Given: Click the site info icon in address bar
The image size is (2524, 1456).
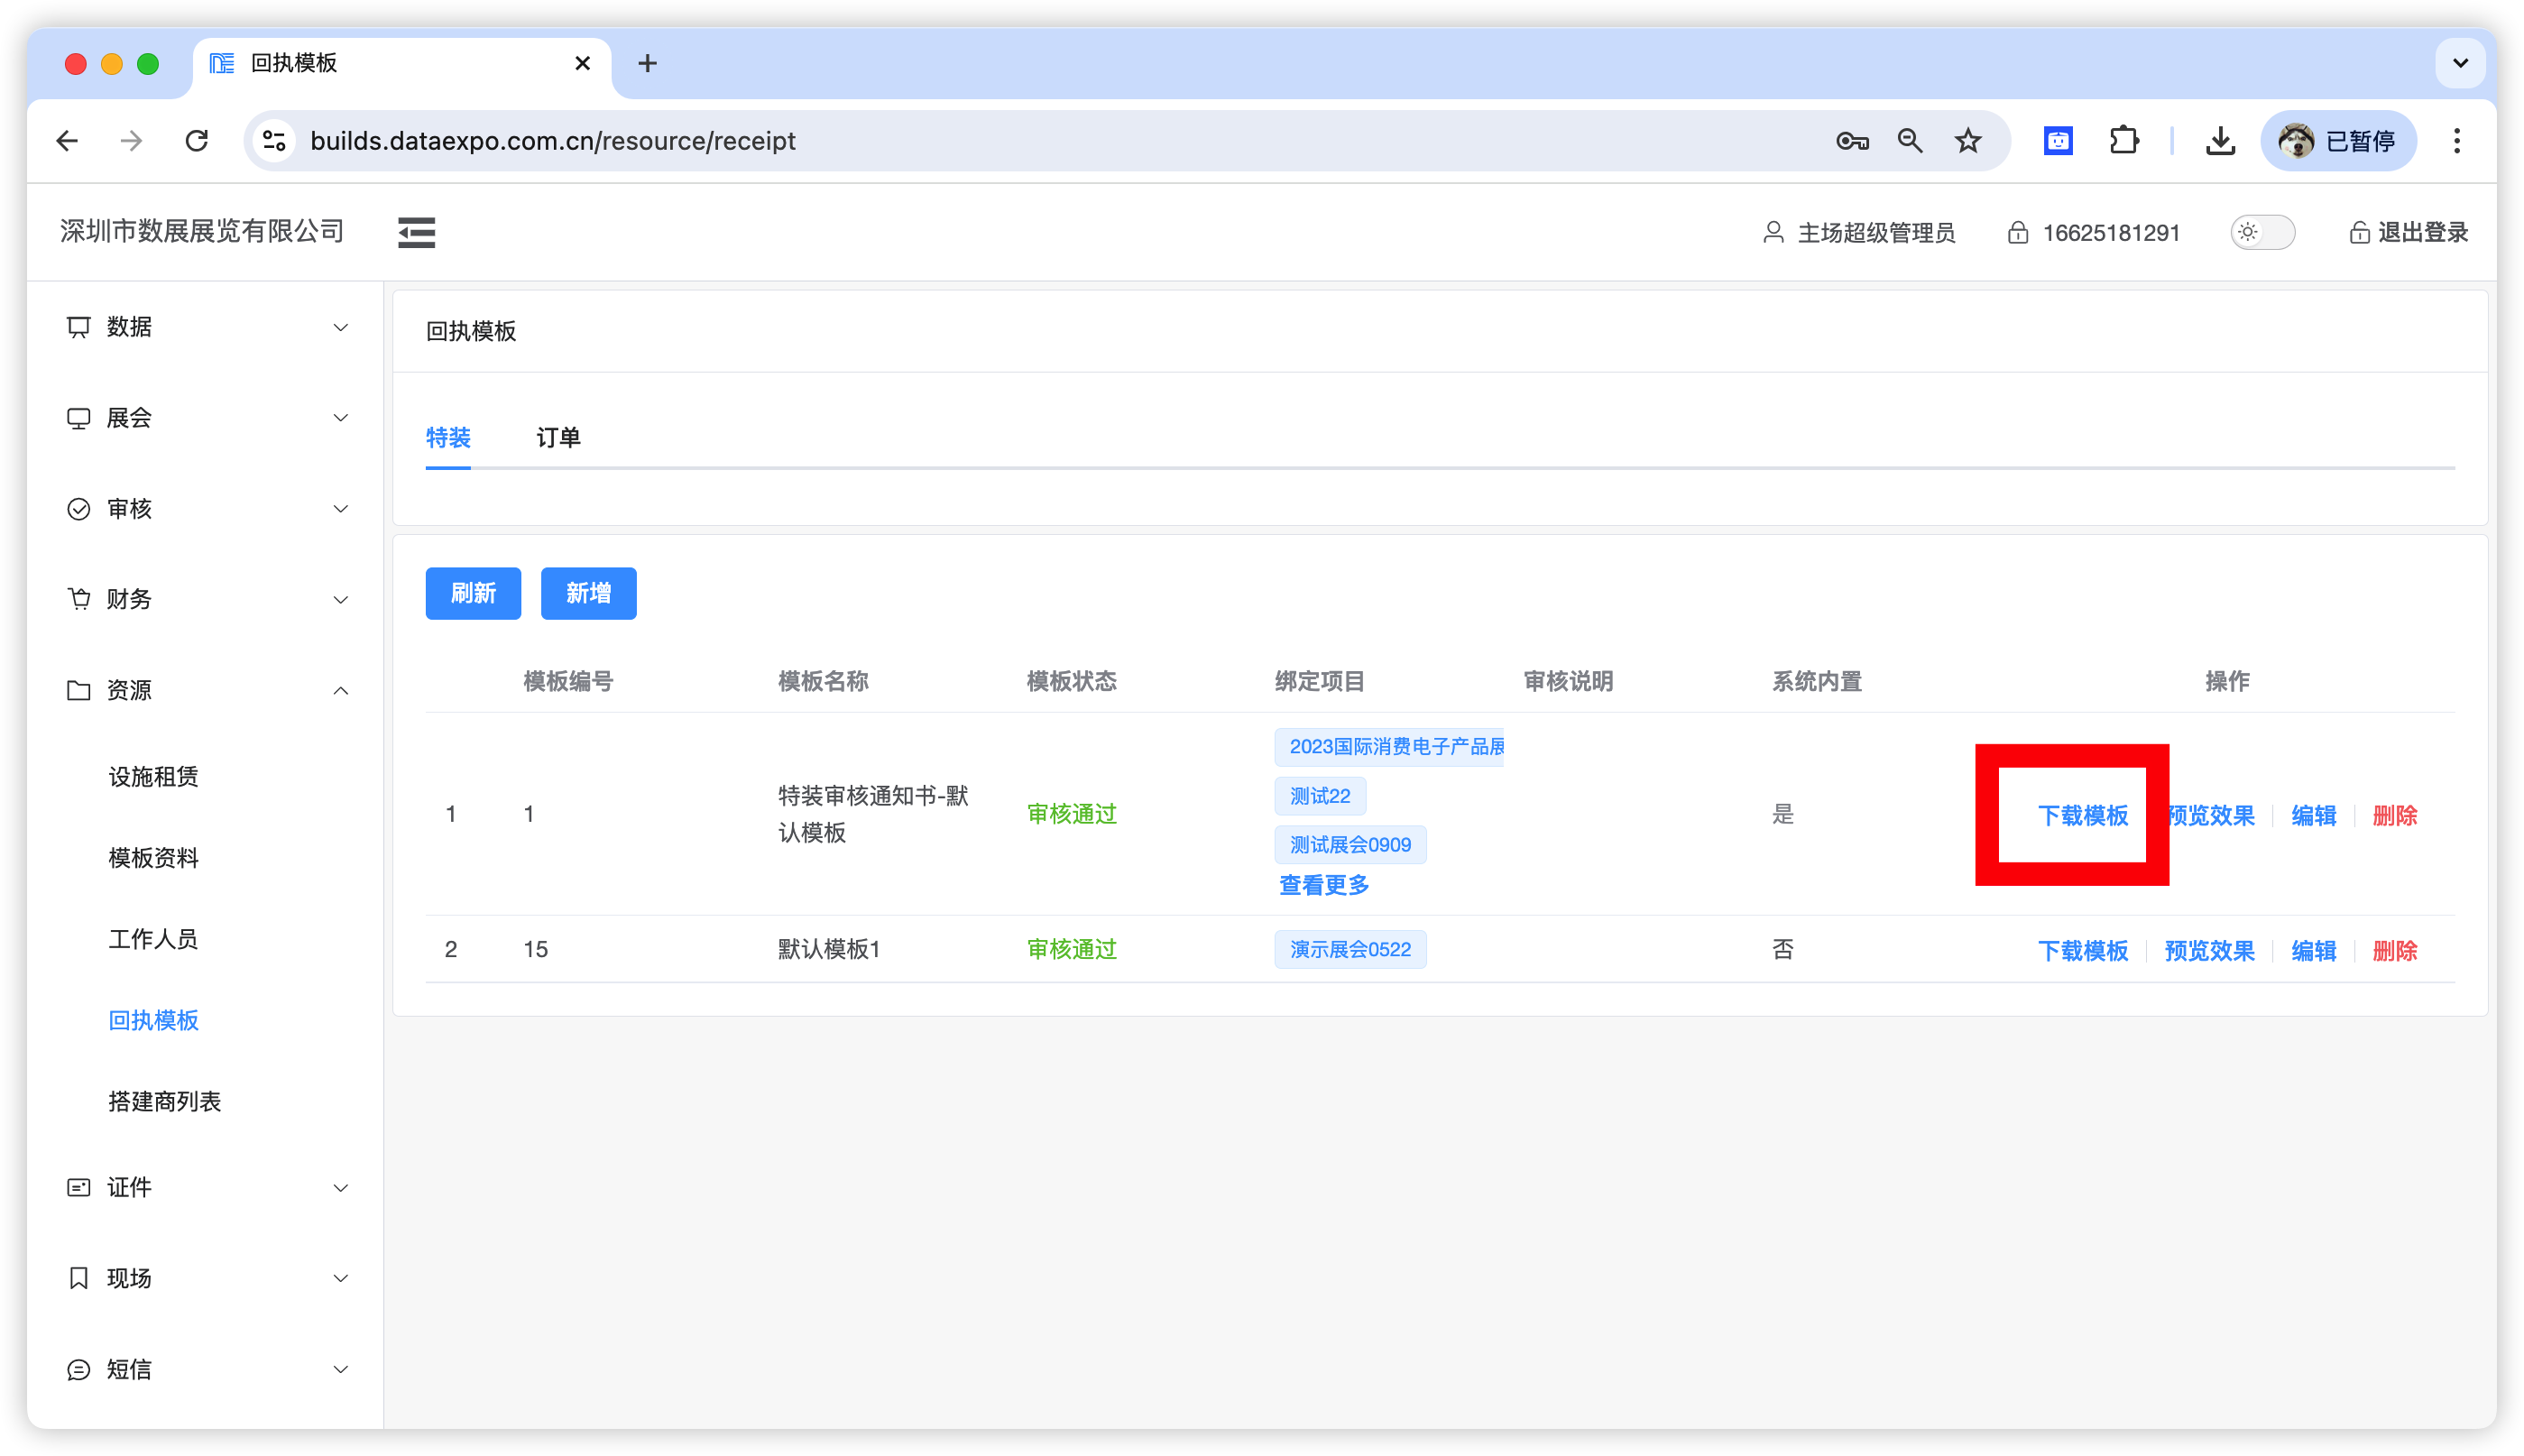Looking at the screenshot, I should 274,141.
